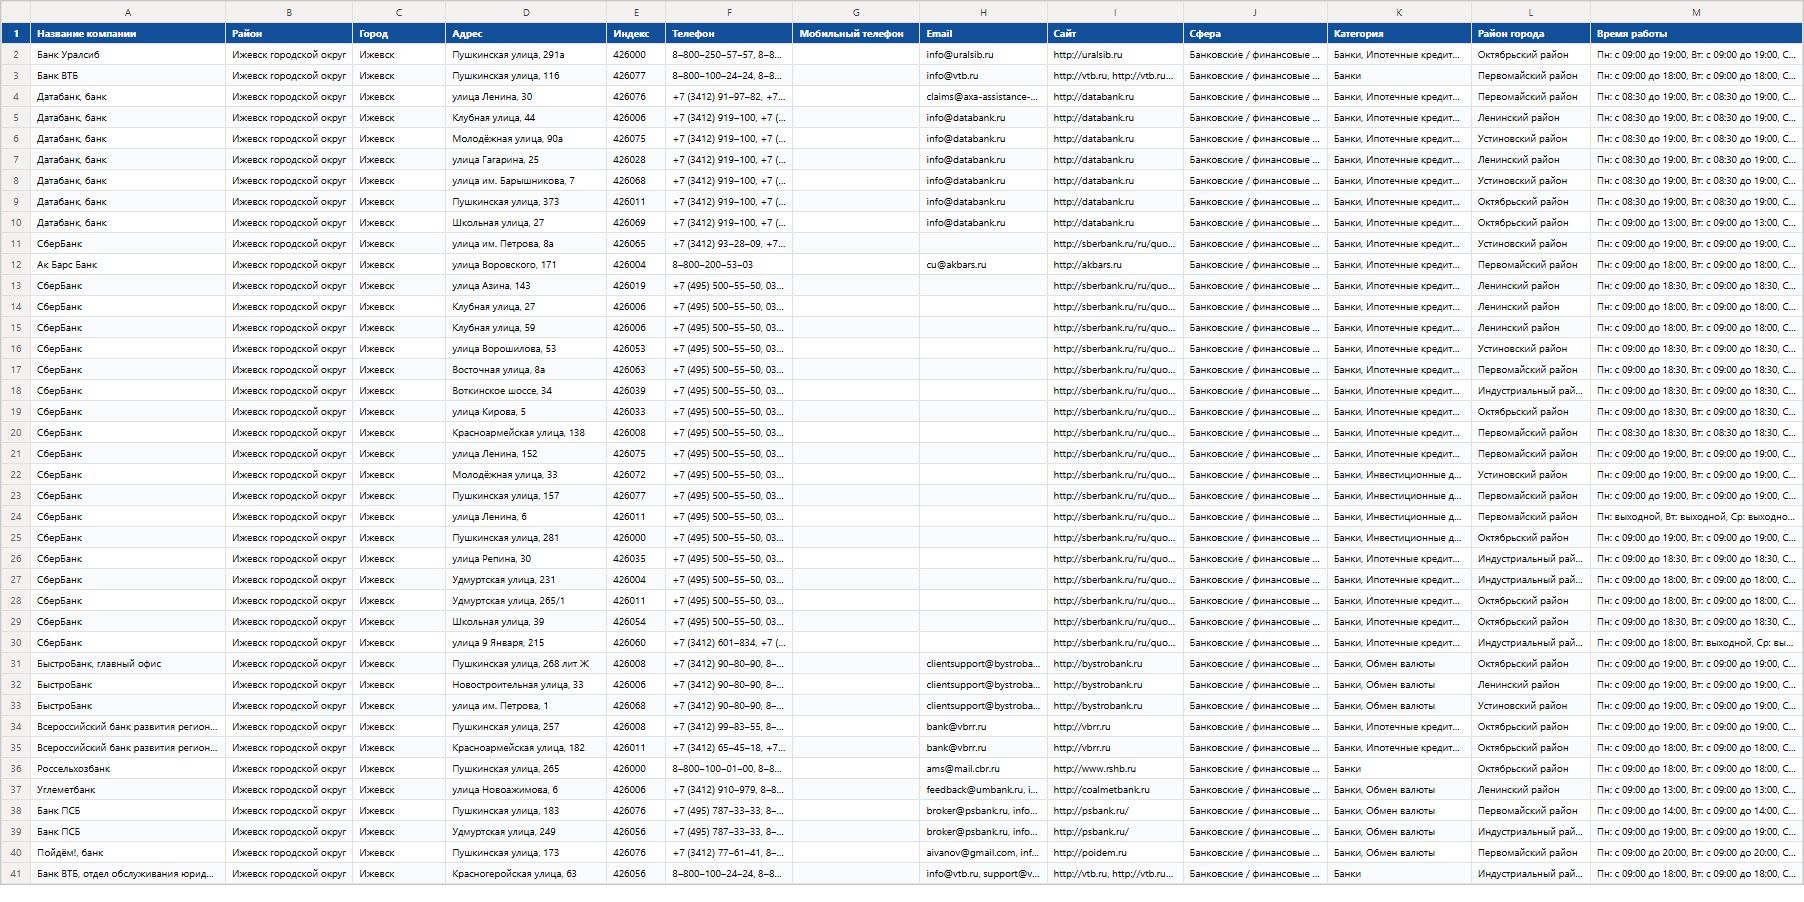
Task: Click address cell 'улица им. Барышникова, 7'
Action: point(526,181)
